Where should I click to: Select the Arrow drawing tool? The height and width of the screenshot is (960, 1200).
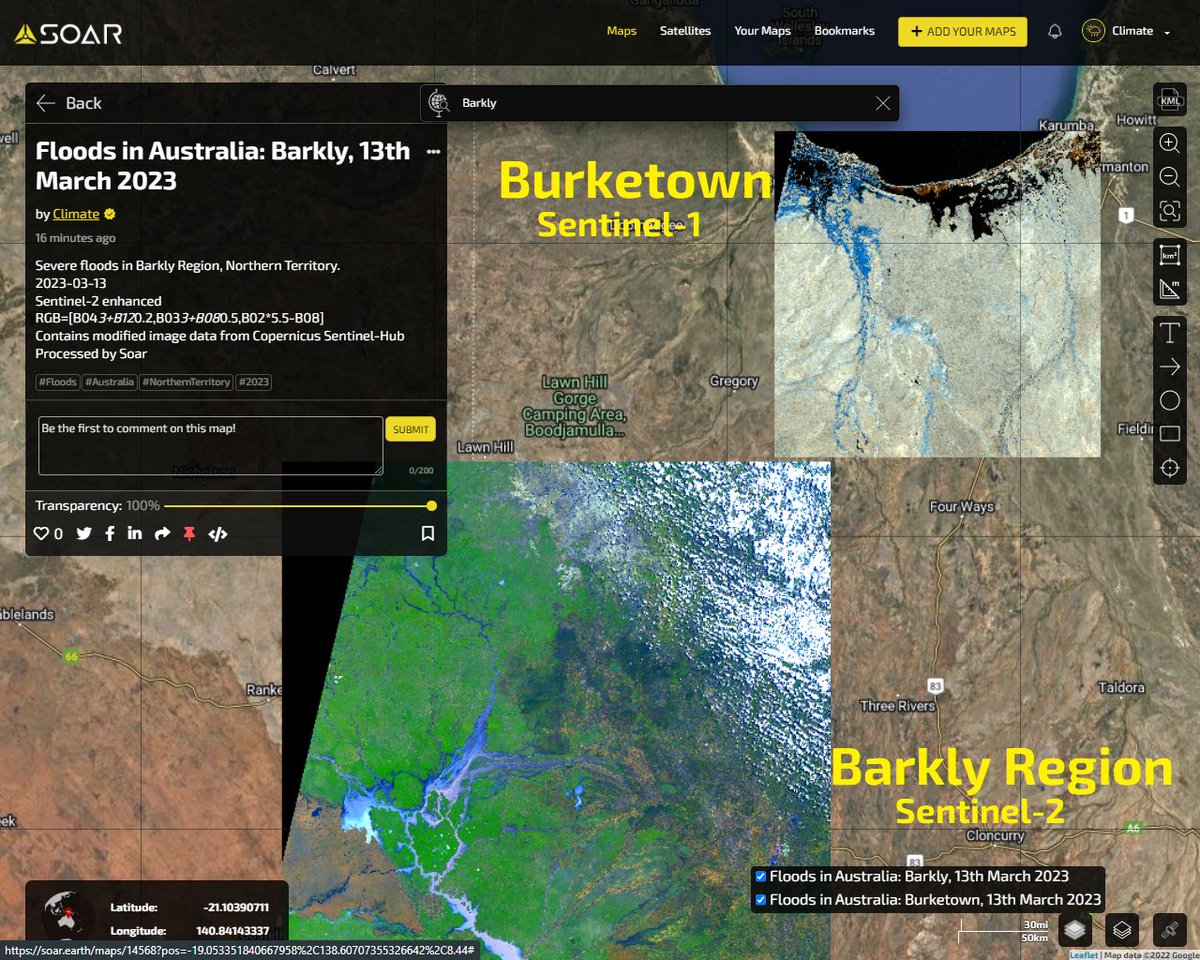(1169, 366)
